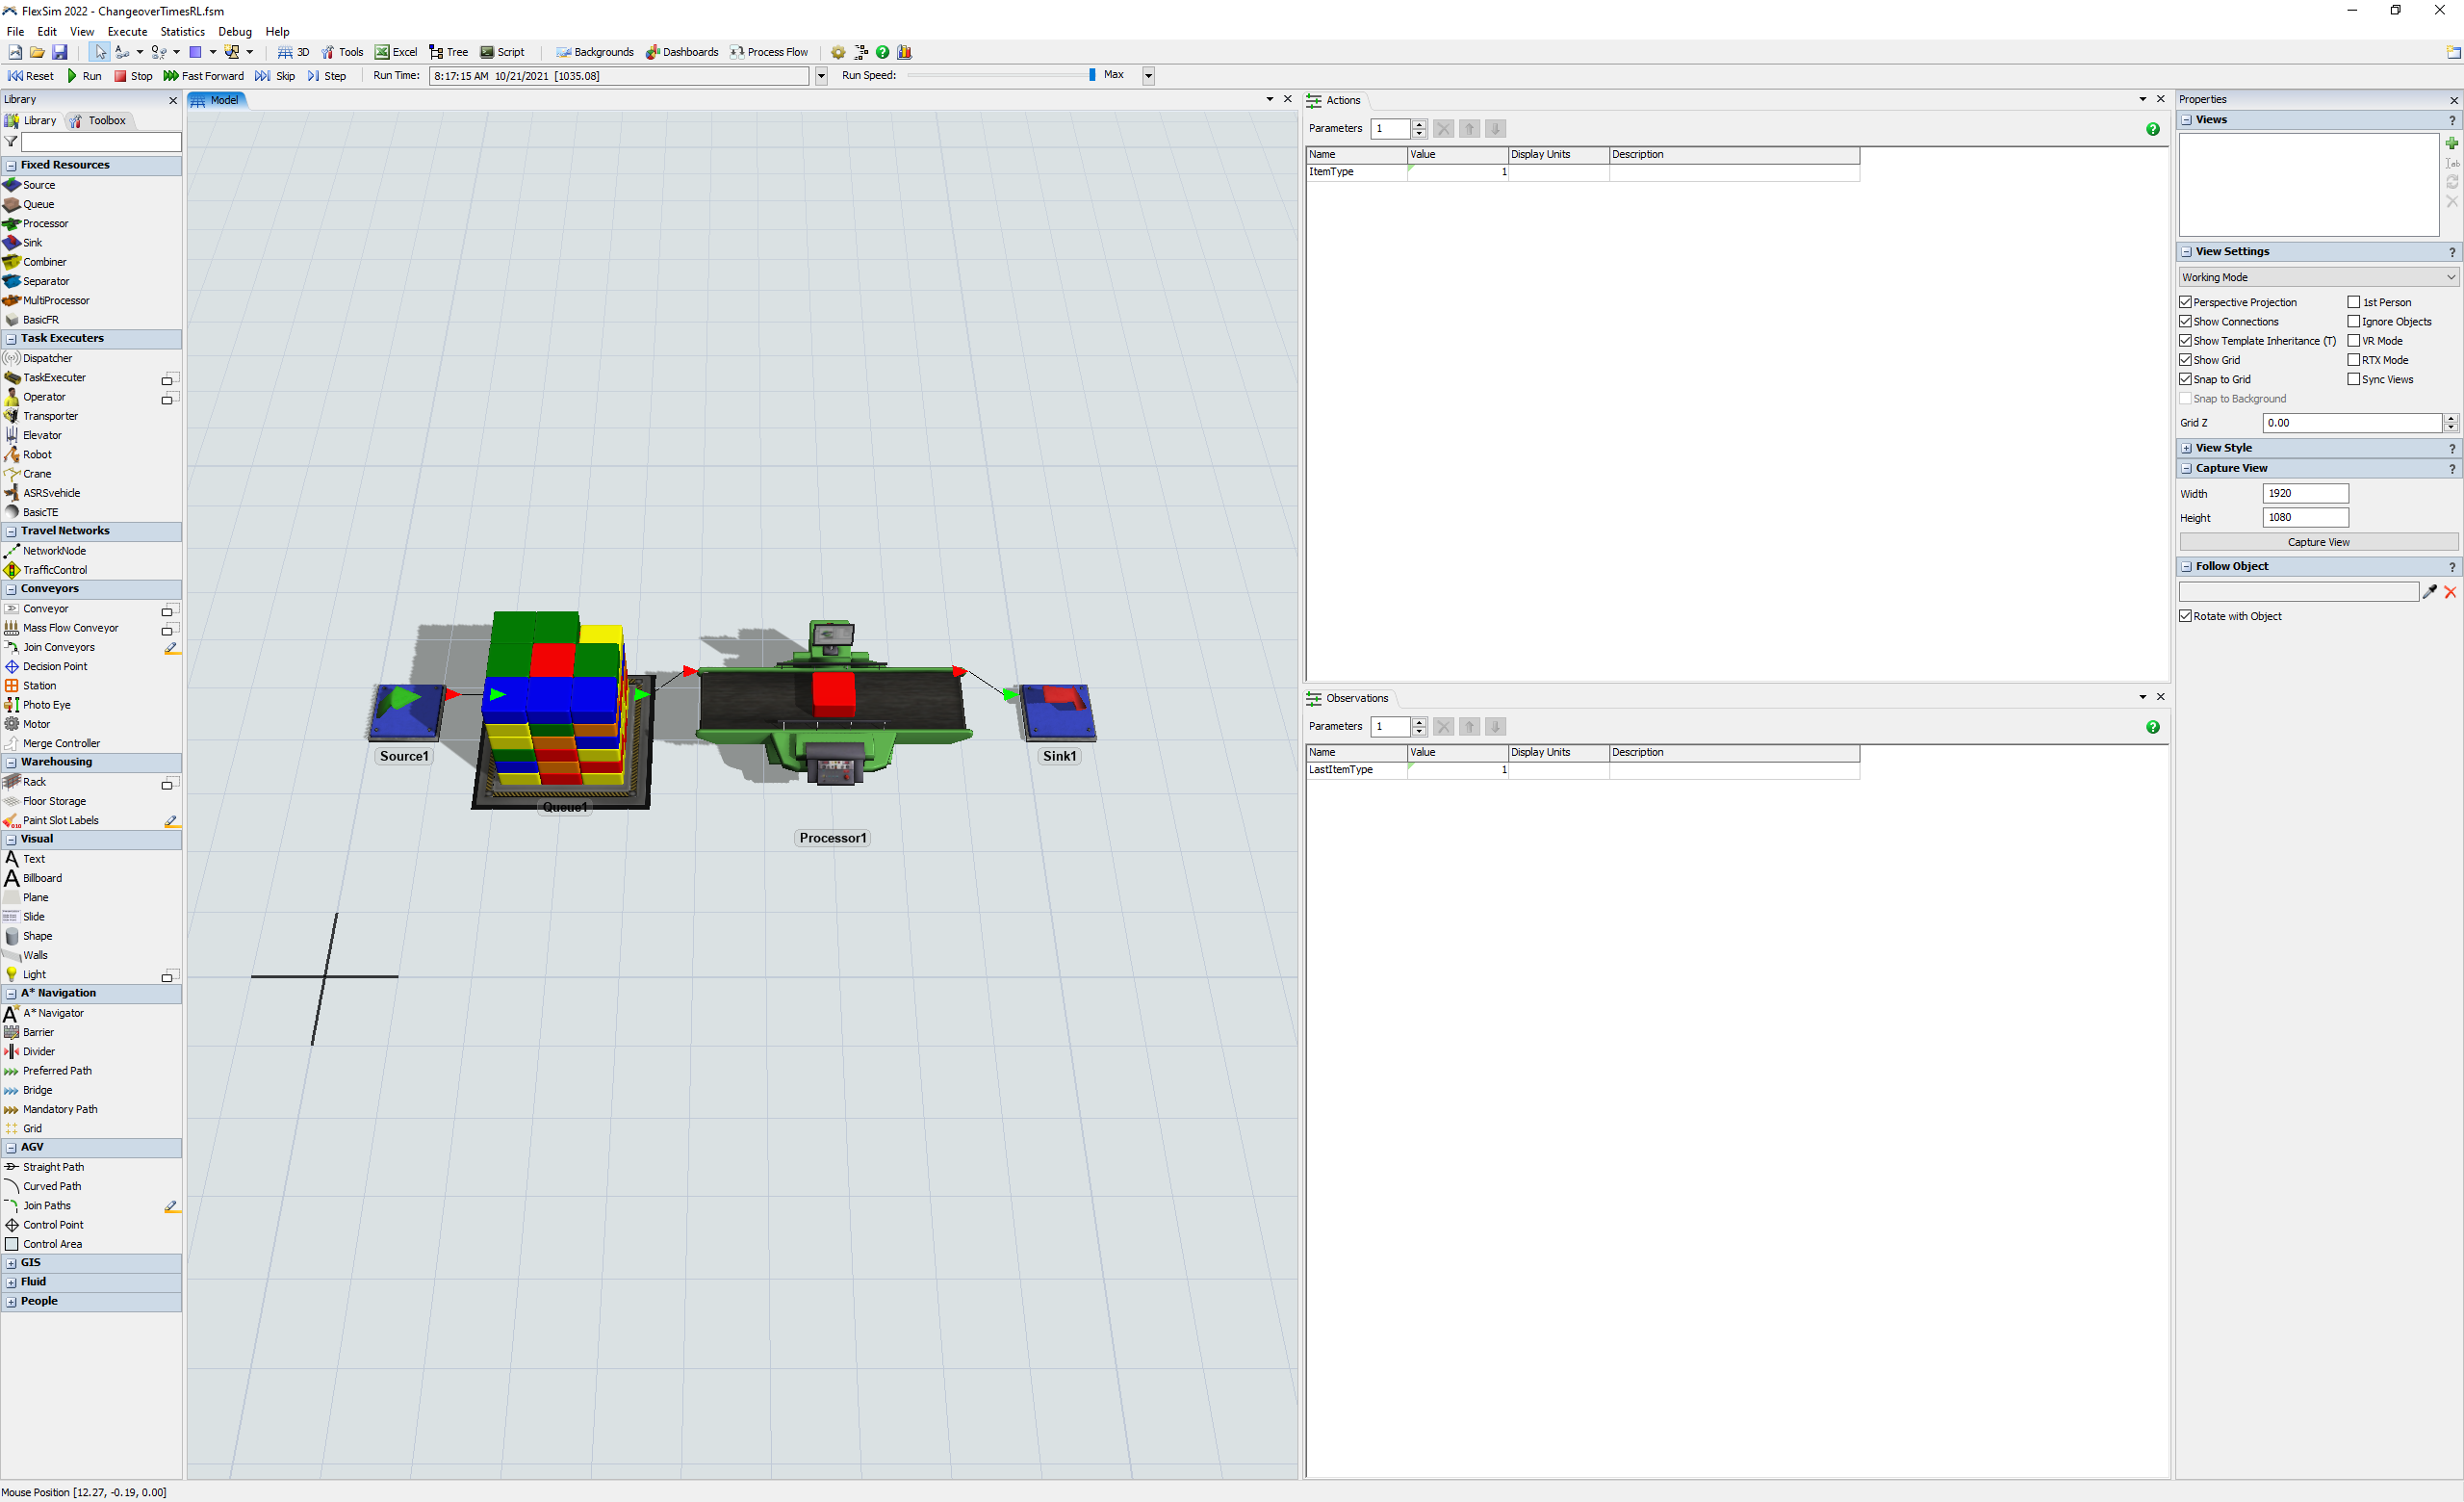This screenshot has height=1502, width=2464.
Task: Expand the People library group
Action: pyautogui.click(x=11, y=1301)
